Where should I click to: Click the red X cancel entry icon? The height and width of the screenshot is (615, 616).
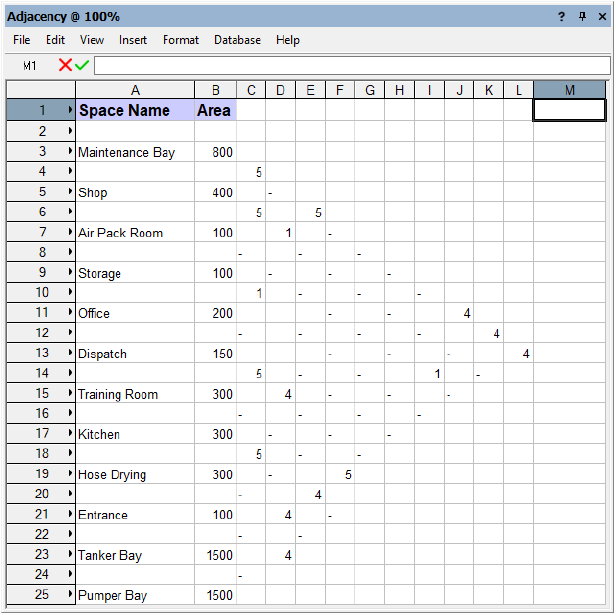65,65
